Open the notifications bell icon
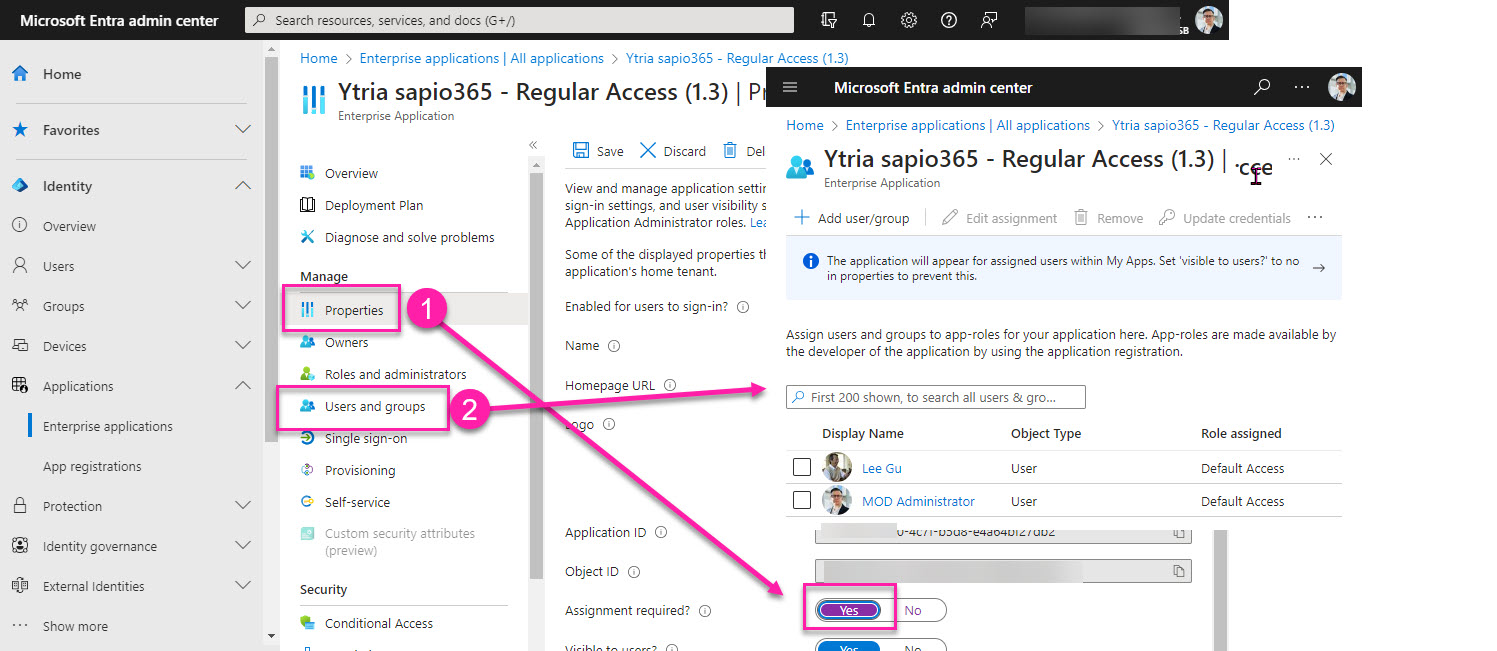1497x651 pixels. point(868,20)
